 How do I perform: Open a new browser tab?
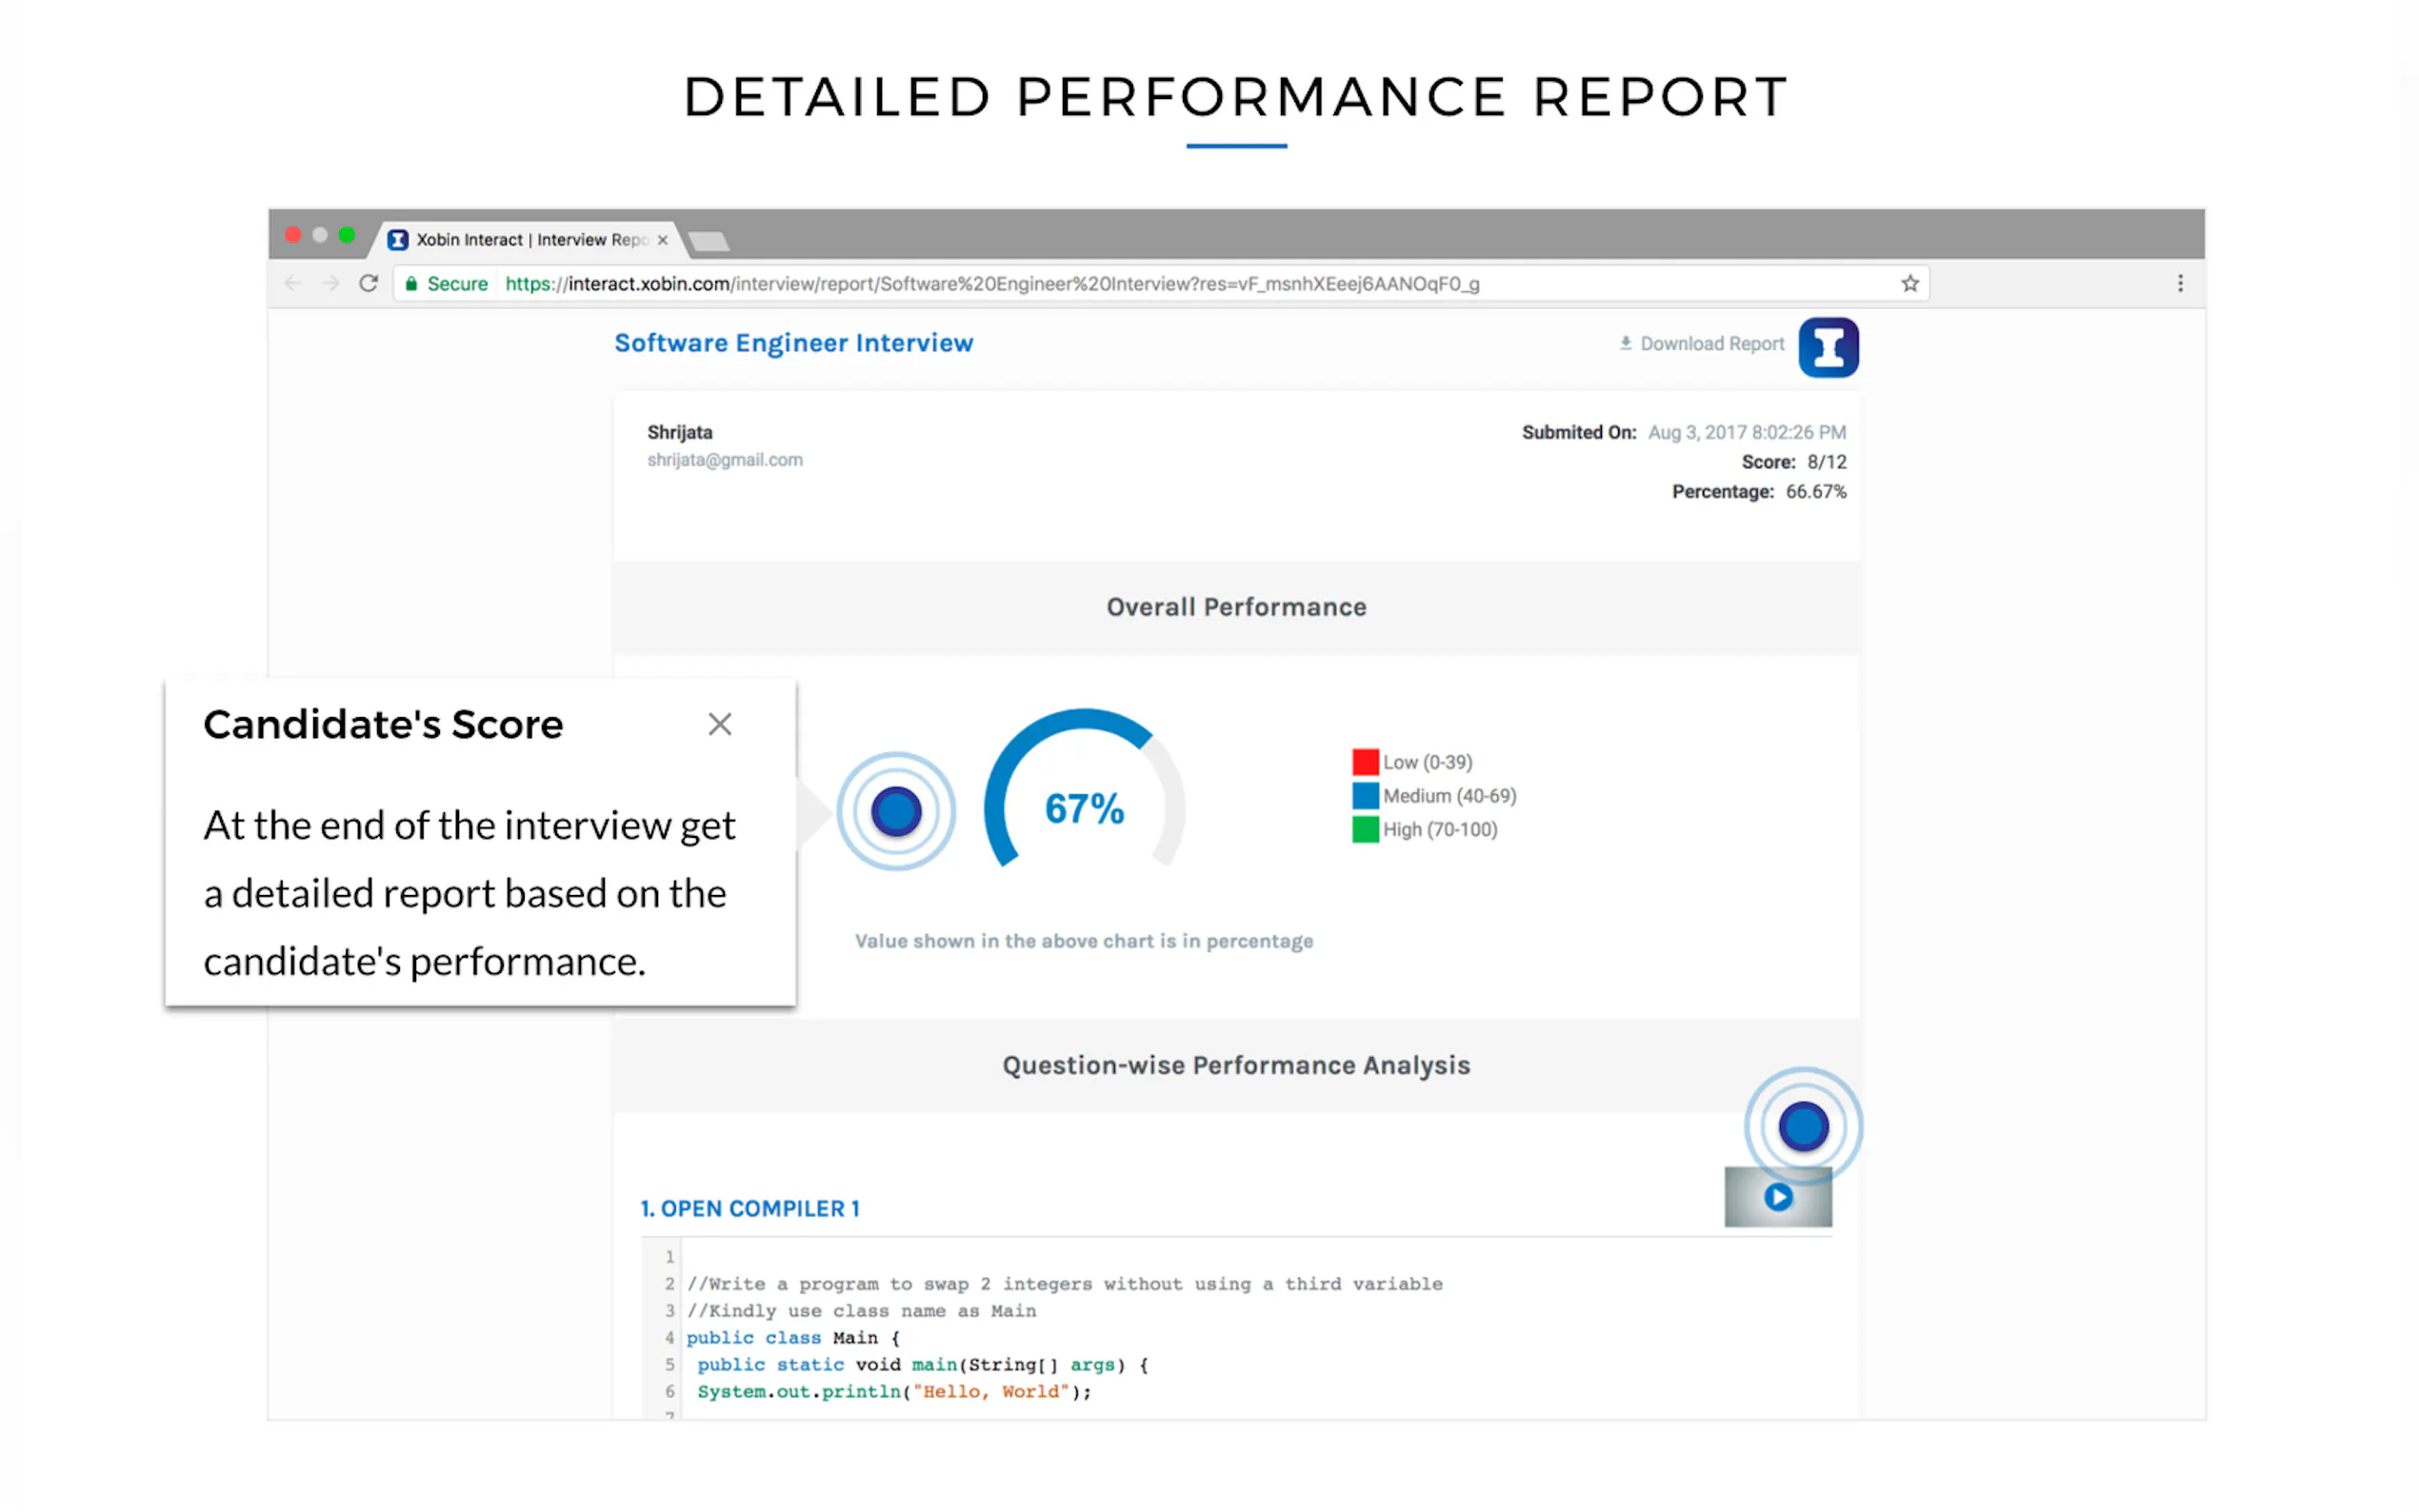pos(709,241)
